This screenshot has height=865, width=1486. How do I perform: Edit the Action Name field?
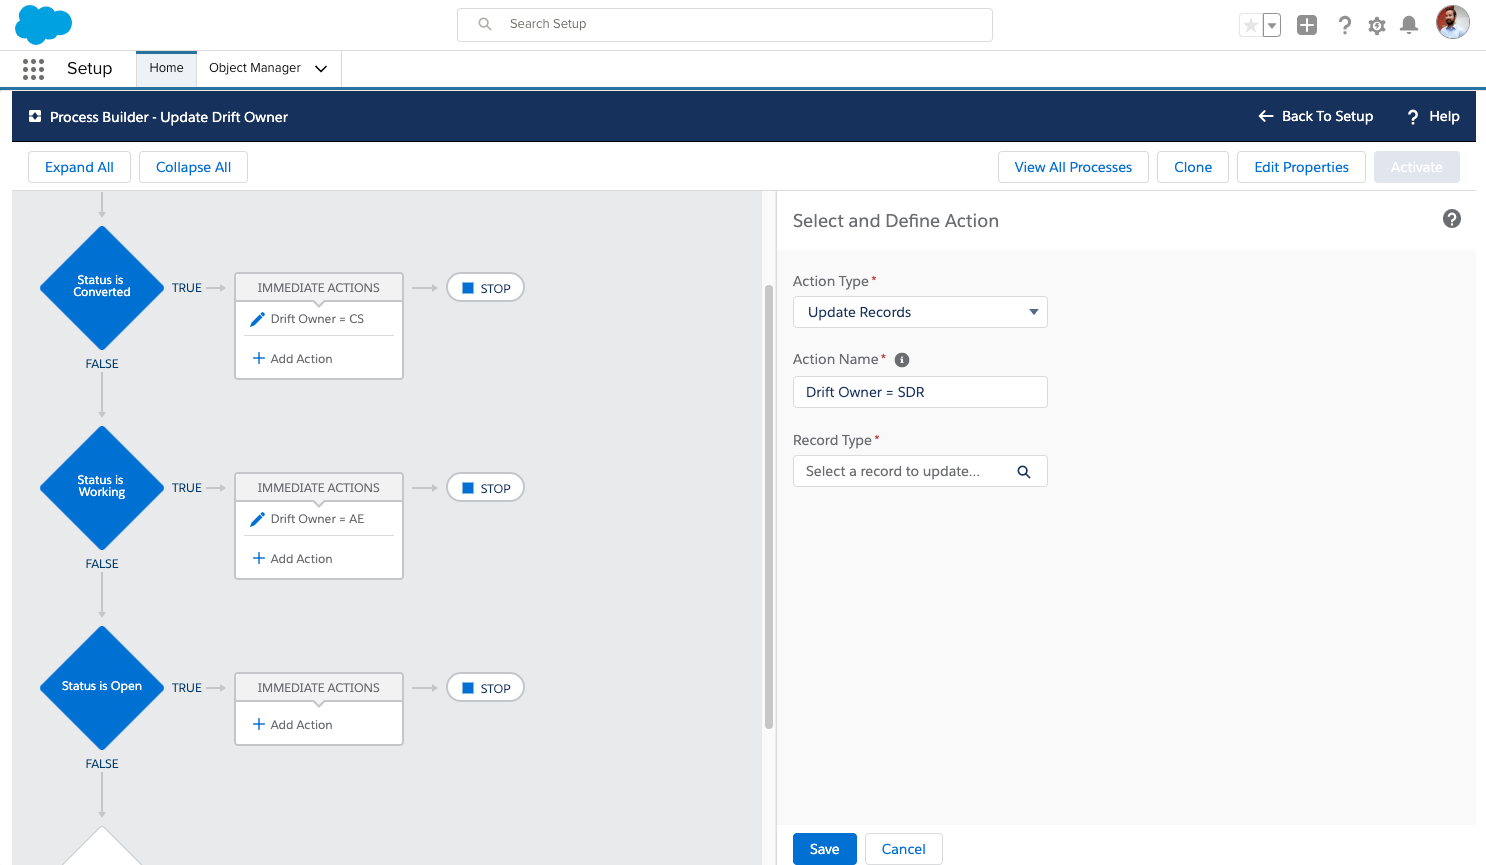coord(920,392)
